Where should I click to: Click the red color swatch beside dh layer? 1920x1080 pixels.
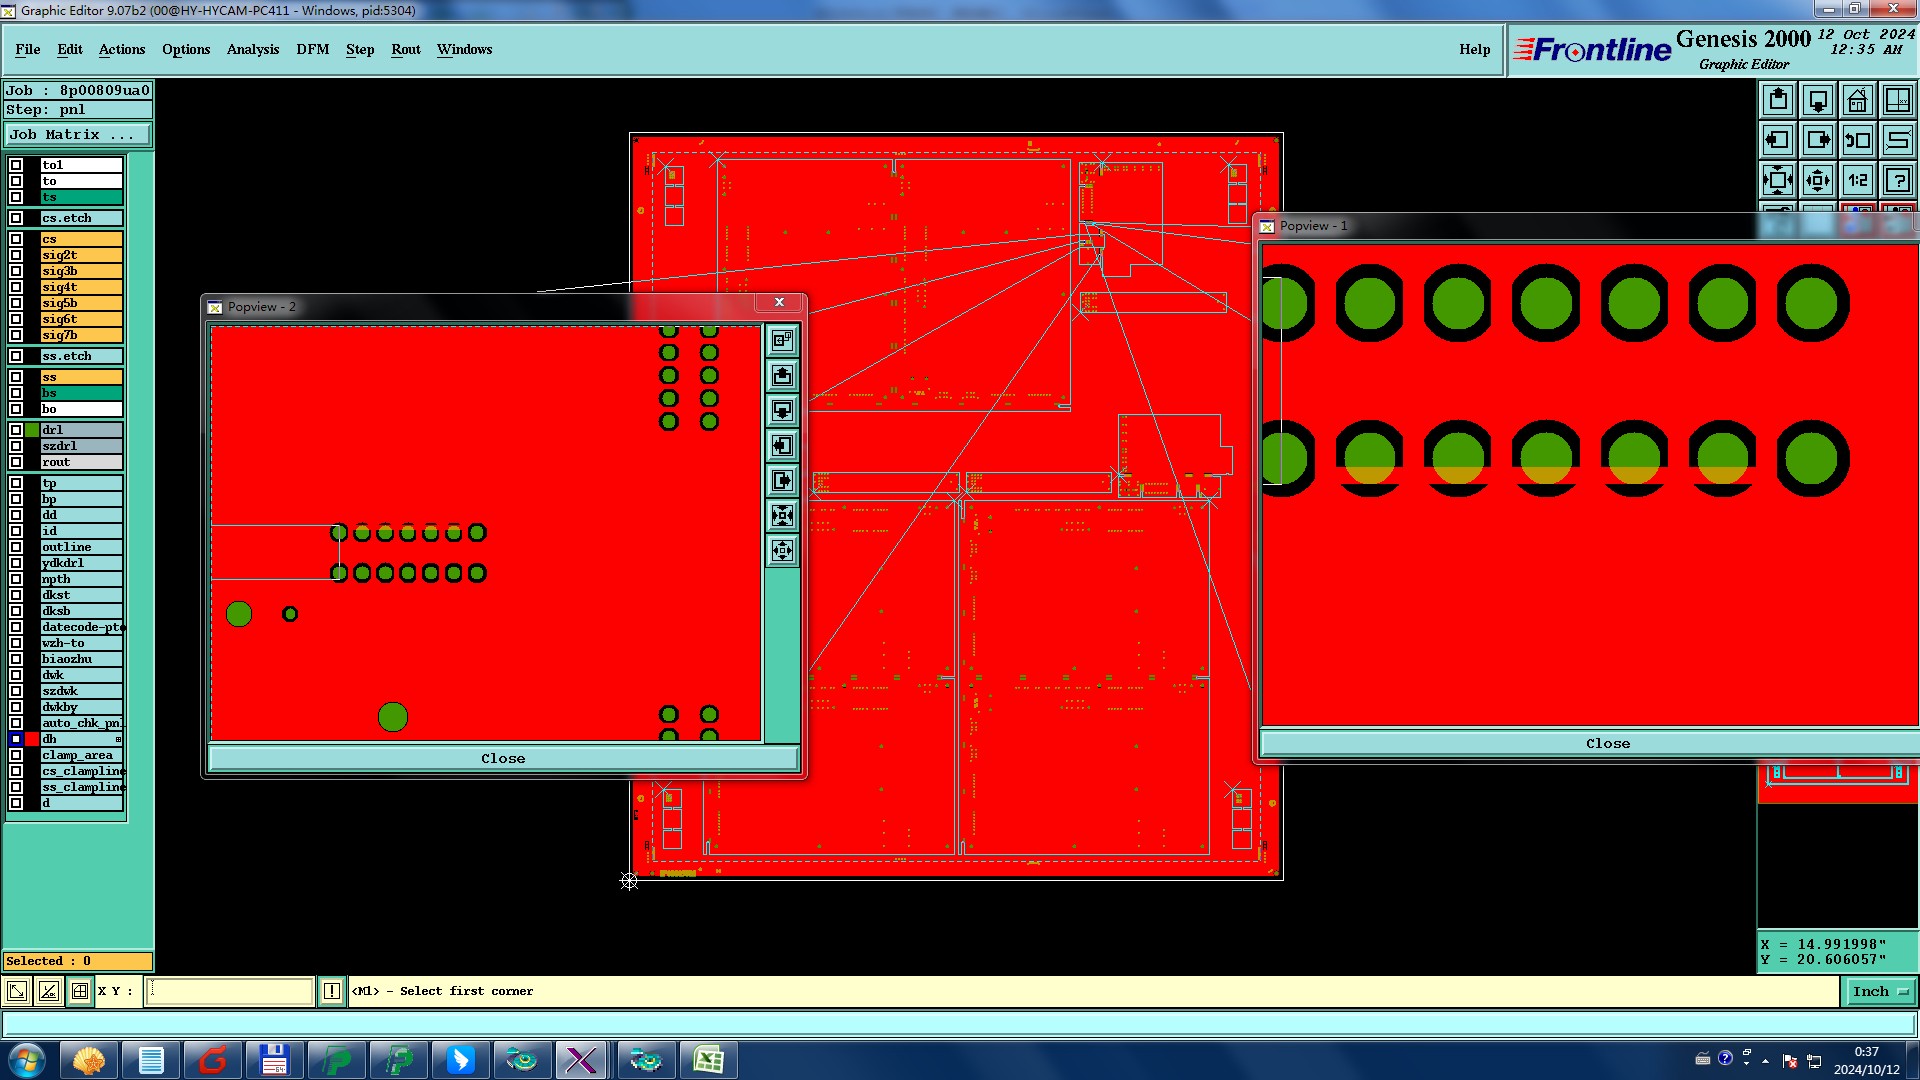click(x=32, y=739)
